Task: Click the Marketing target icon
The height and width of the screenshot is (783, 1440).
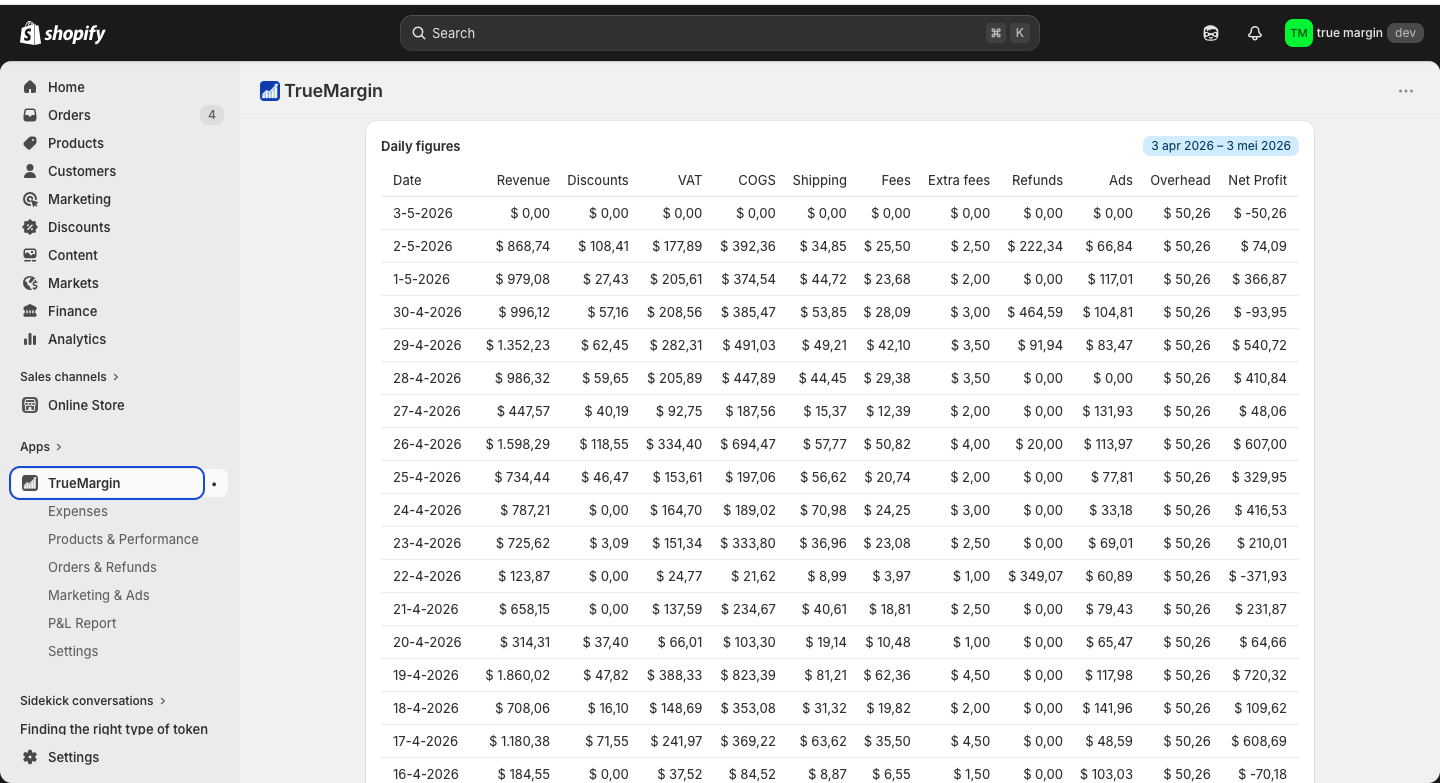Action: point(30,199)
